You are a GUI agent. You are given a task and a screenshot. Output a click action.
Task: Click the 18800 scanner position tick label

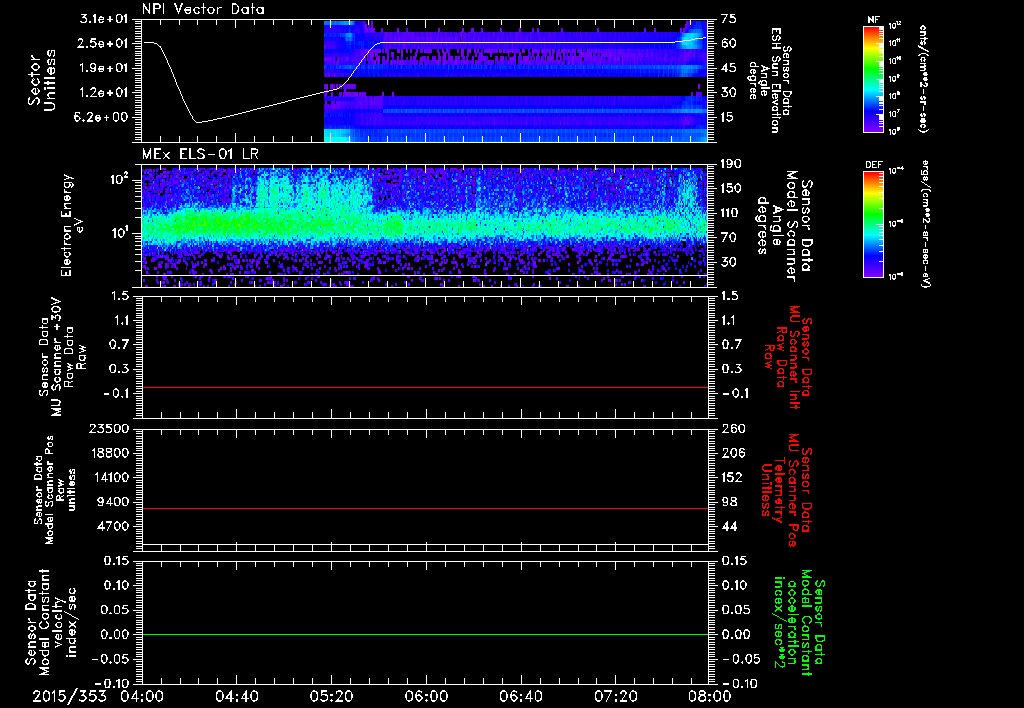point(110,453)
